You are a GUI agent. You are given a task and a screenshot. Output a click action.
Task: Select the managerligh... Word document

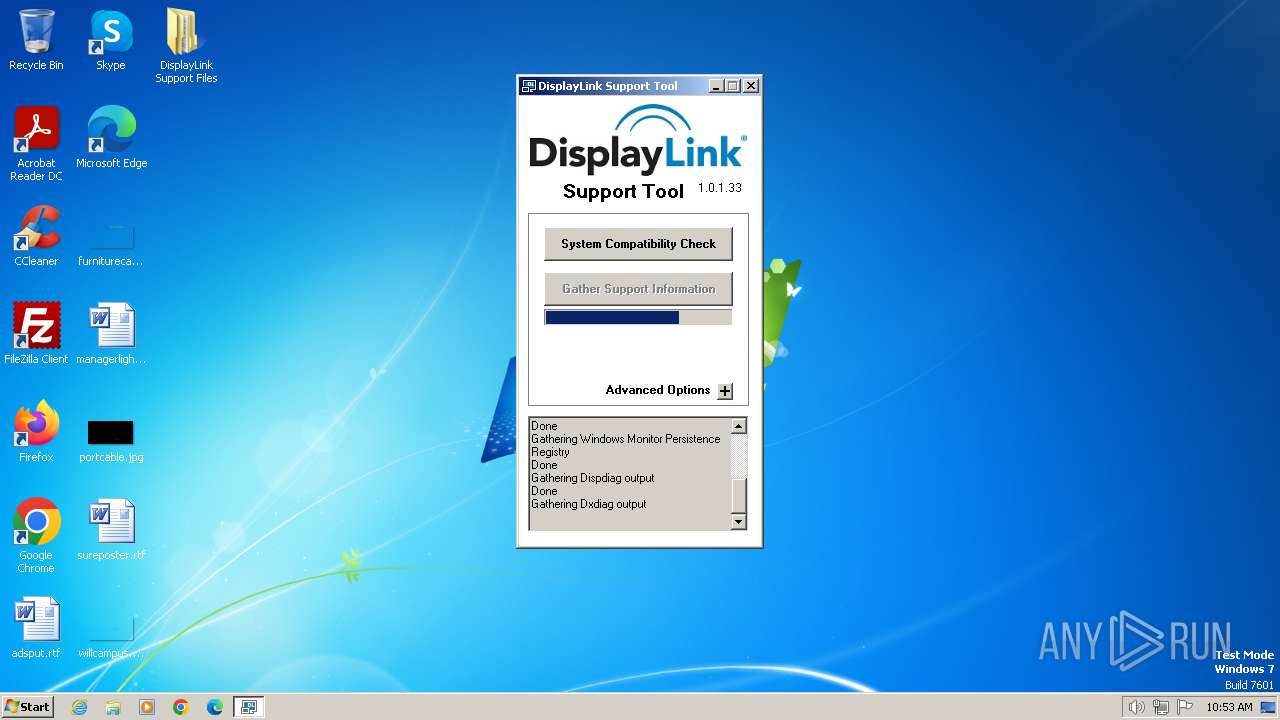(x=111, y=334)
